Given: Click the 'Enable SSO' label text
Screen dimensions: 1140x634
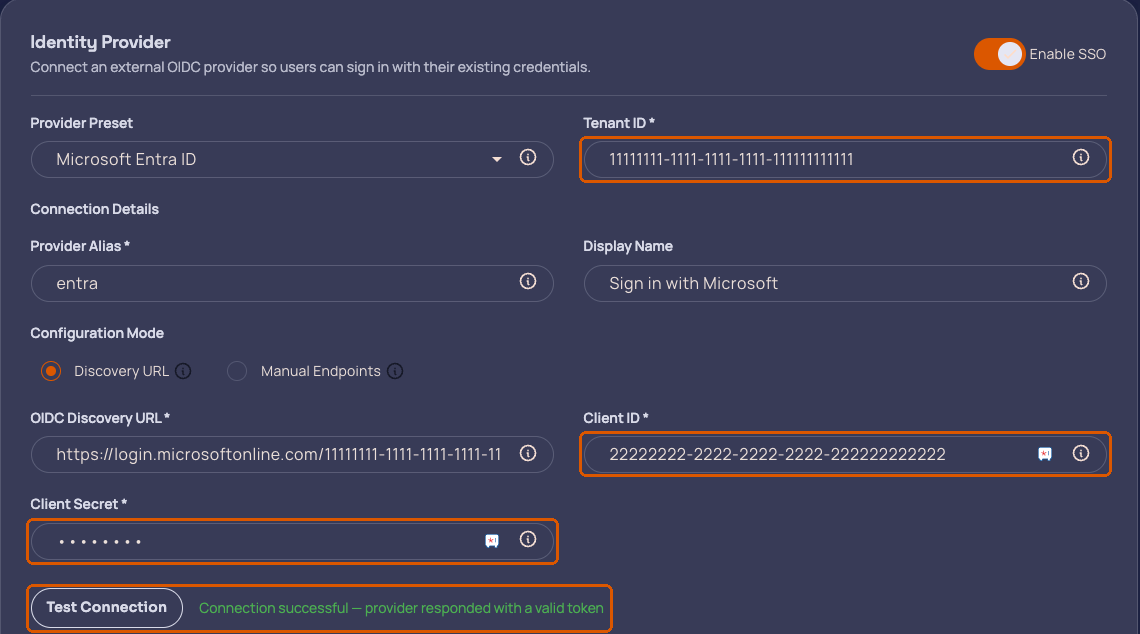Looking at the screenshot, I should pos(1067,54).
